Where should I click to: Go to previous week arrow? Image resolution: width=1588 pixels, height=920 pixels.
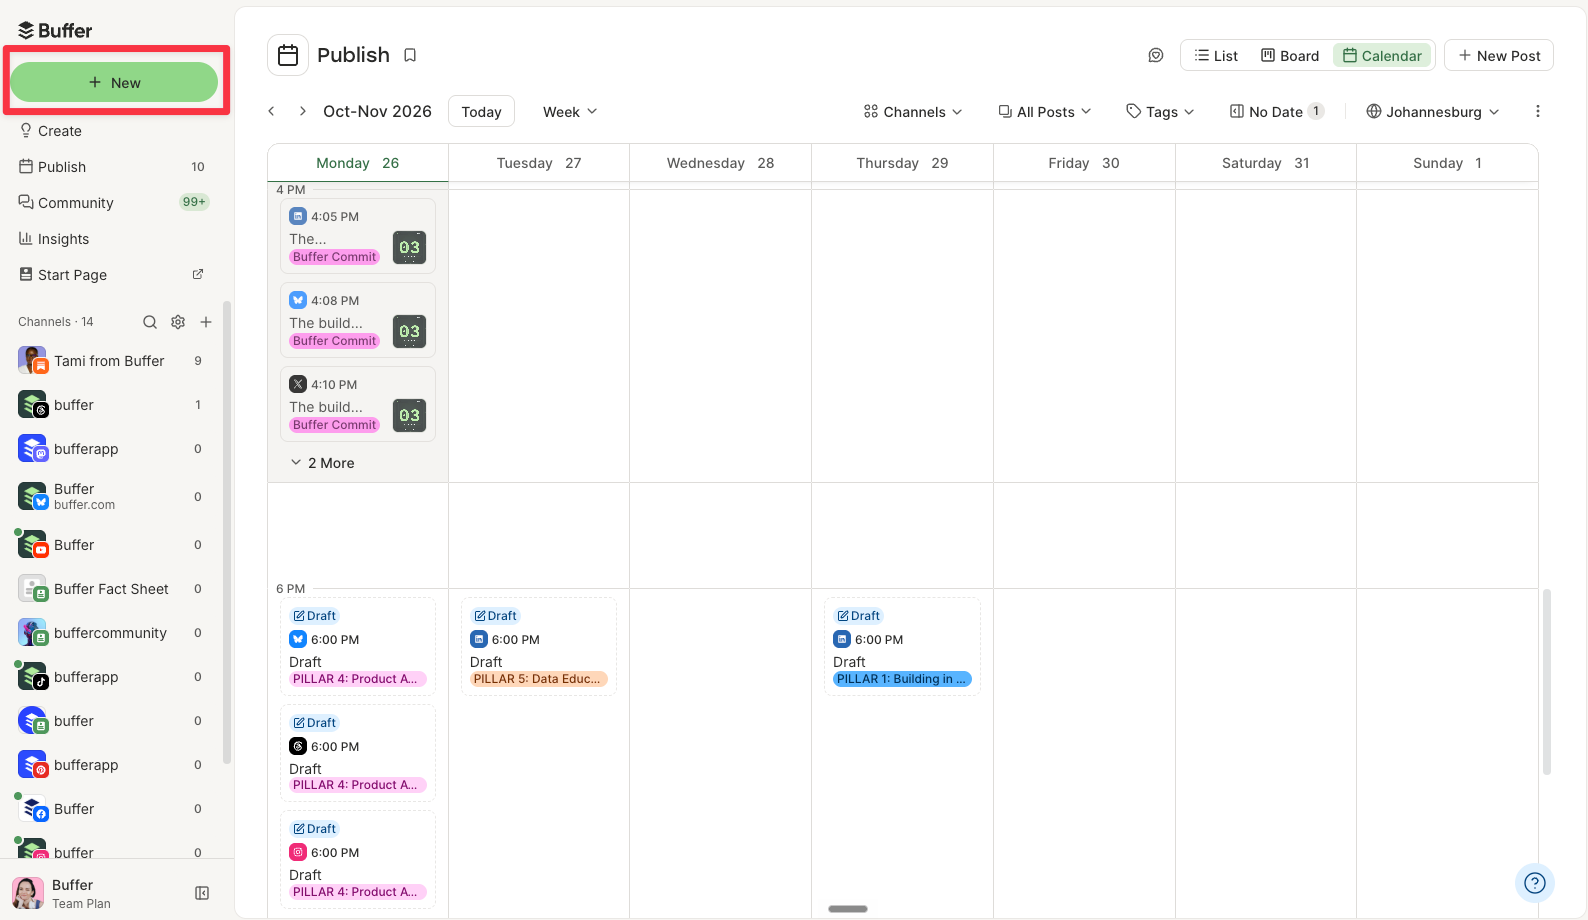pyautogui.click(x=271, y=111)
